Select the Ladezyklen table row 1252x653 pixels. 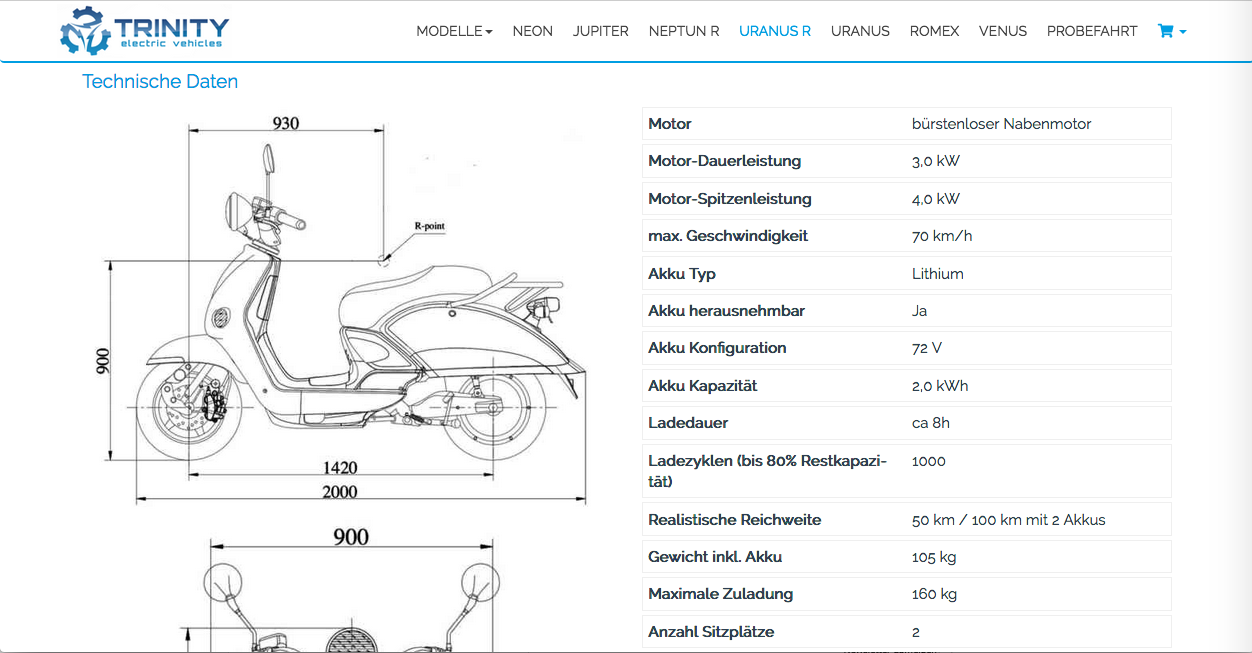tap(906, 471)
